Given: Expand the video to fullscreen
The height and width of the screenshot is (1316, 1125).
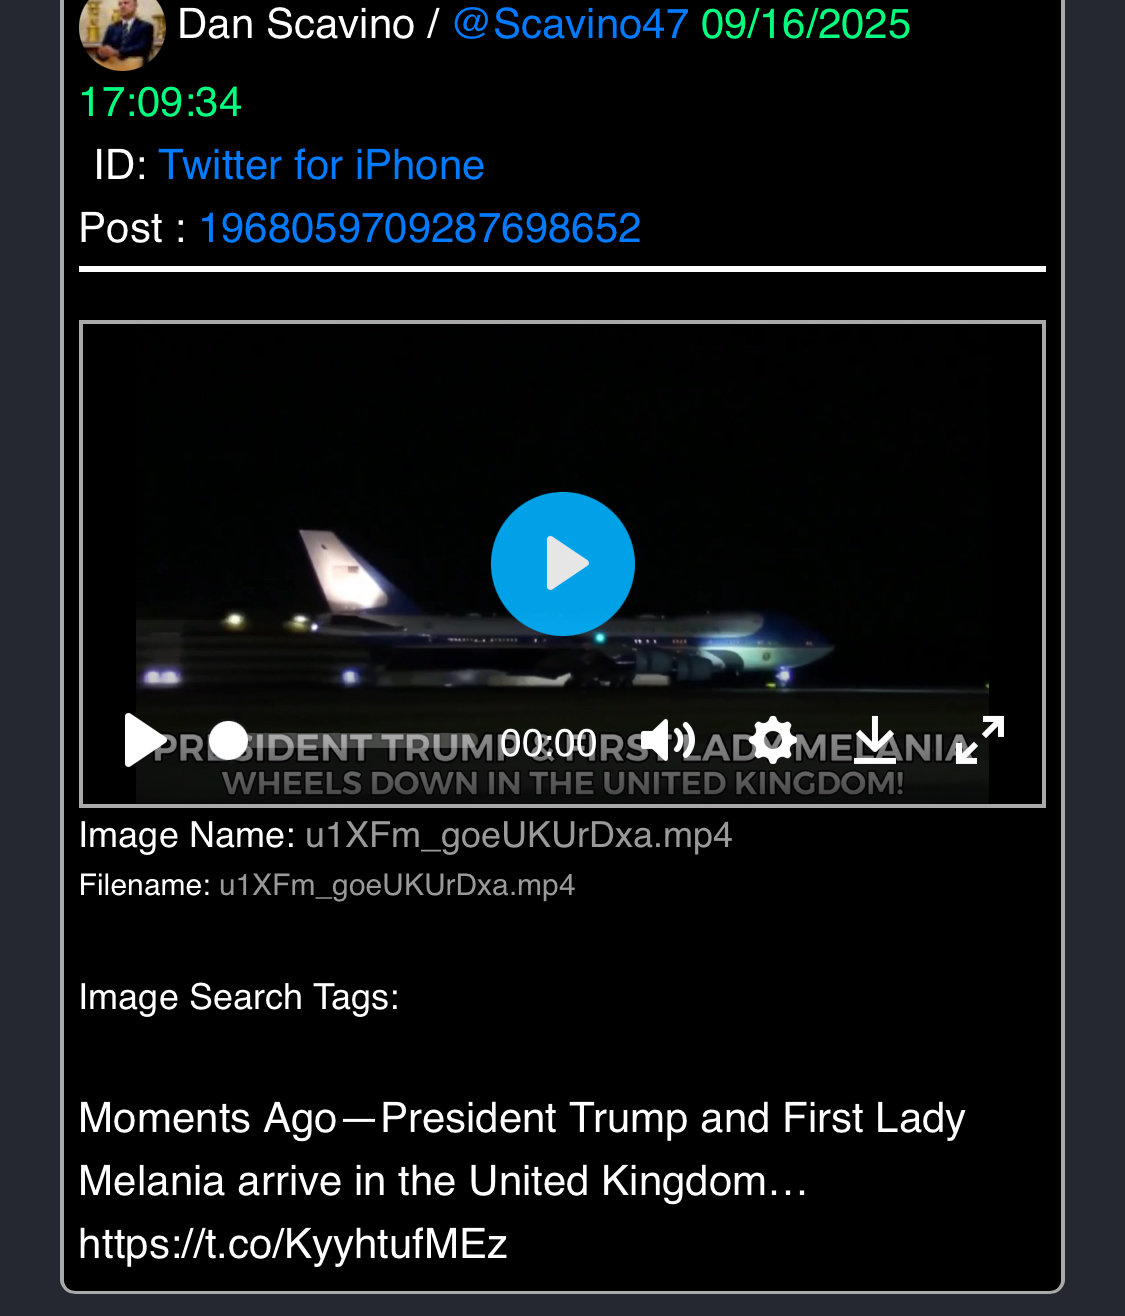Looking at the screenshot, I should pos(980,740).
